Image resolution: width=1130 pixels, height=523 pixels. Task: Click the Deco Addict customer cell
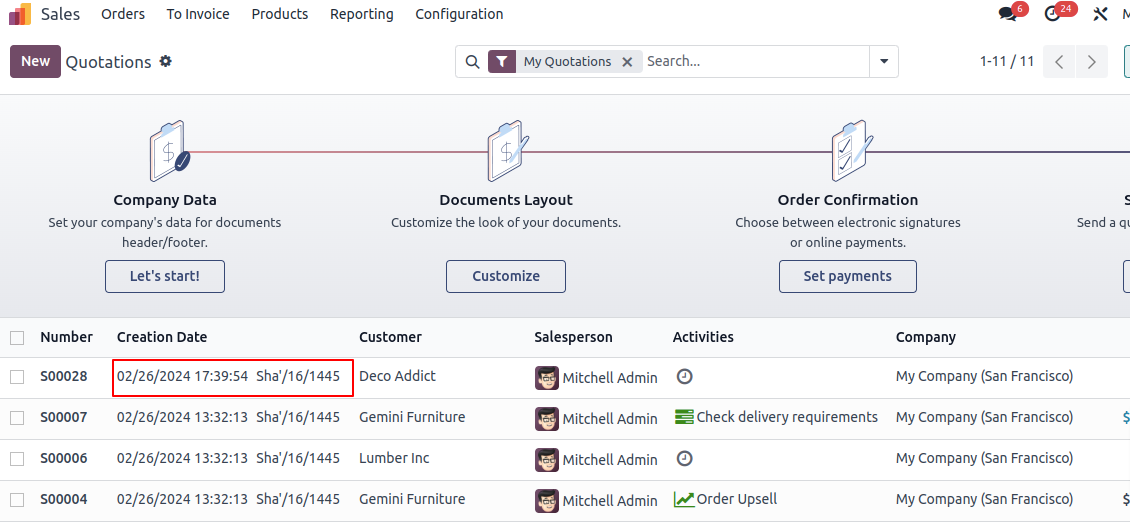click(x=397, y=376)
